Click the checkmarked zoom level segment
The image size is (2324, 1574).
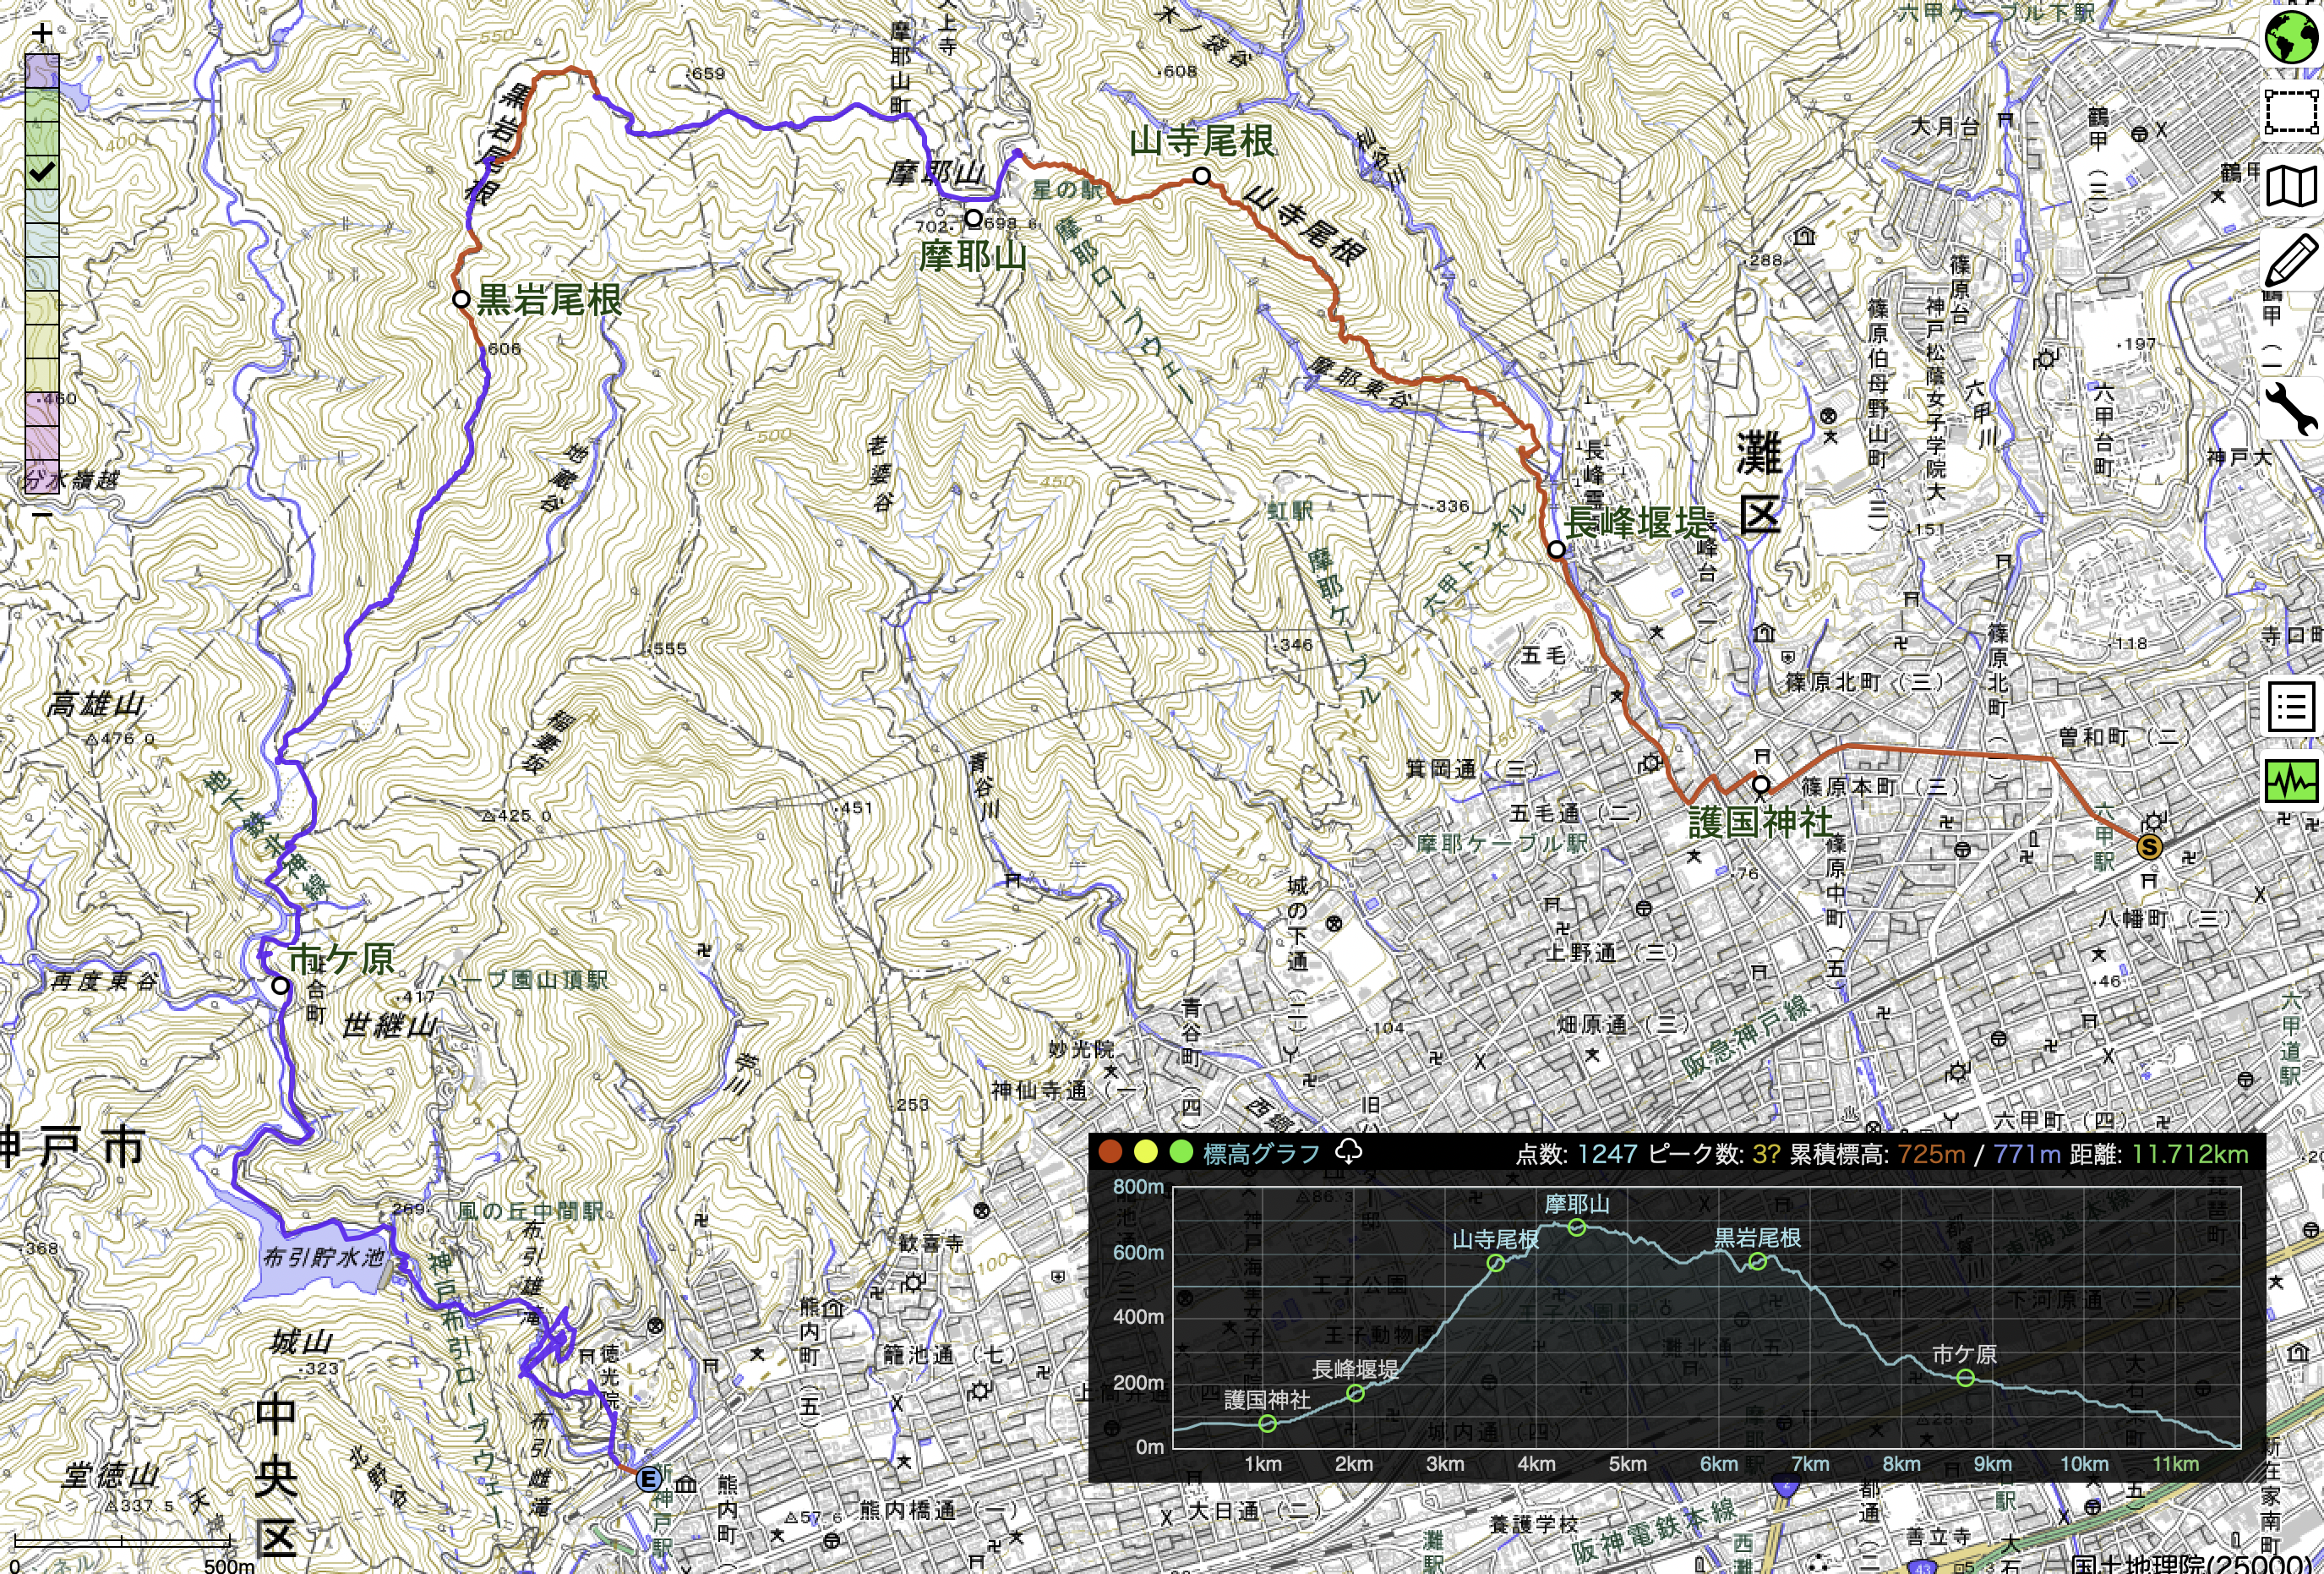tap(41, 172)
